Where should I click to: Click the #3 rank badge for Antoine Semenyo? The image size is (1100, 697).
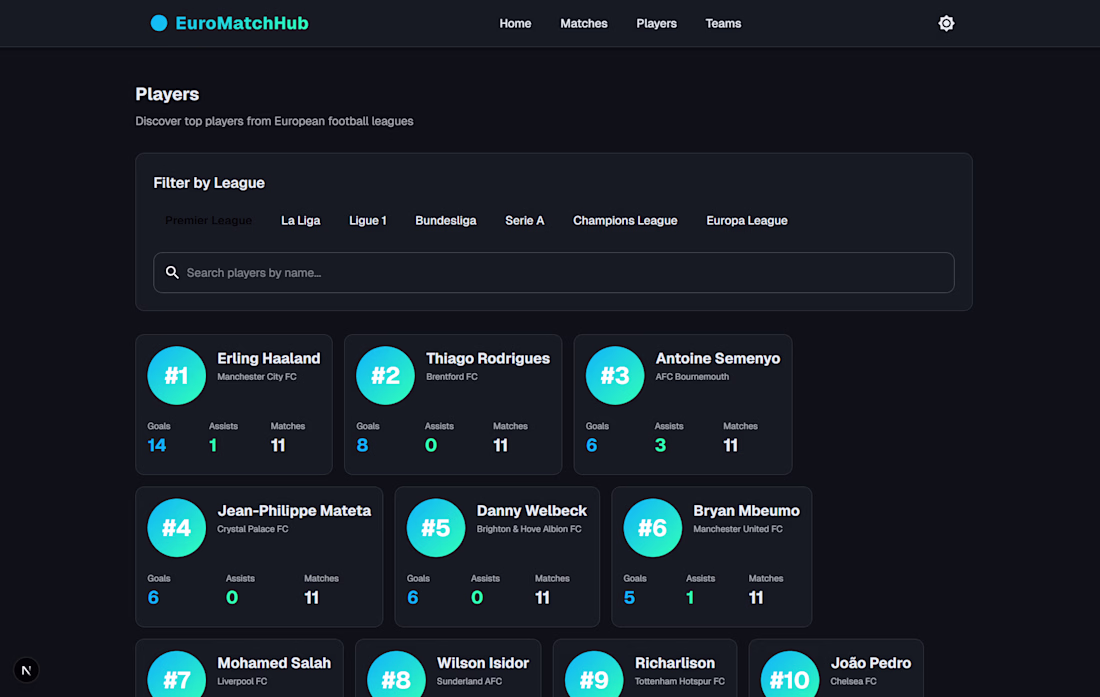(x=615, y=376)
